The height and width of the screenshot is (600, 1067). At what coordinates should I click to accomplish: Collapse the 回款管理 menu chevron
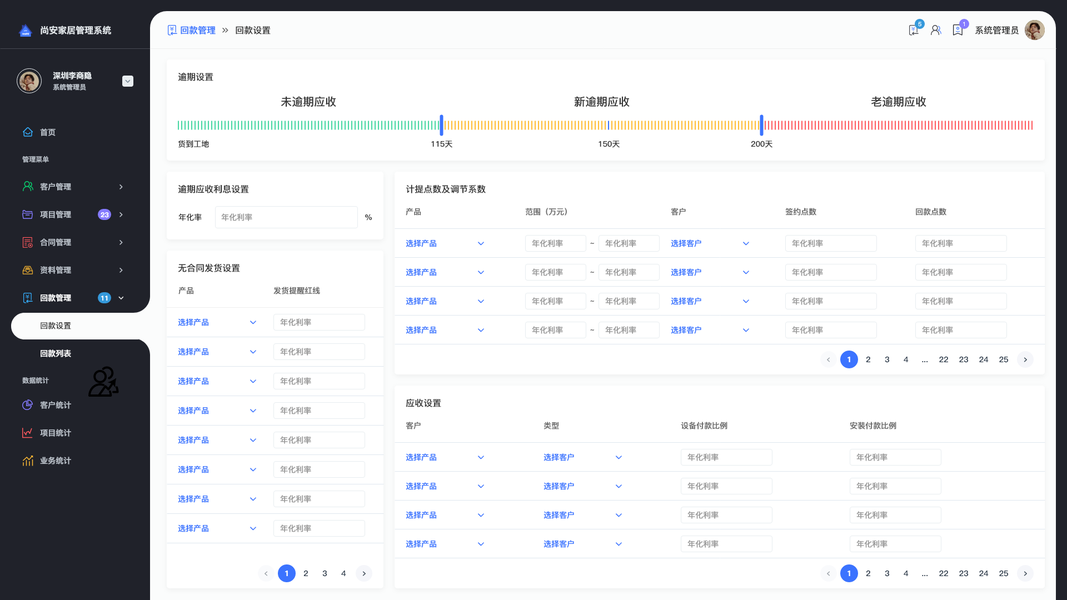(x=121, y=298)
